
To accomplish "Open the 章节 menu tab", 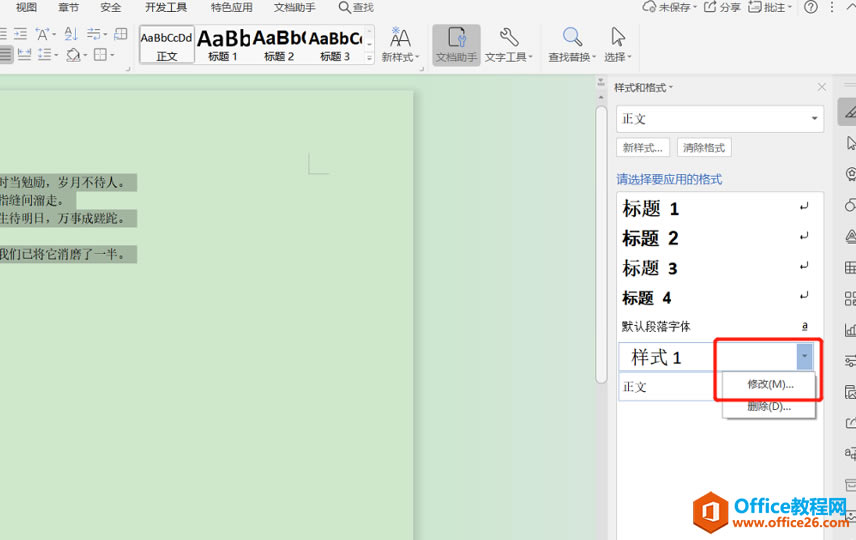I will (69, 7).
